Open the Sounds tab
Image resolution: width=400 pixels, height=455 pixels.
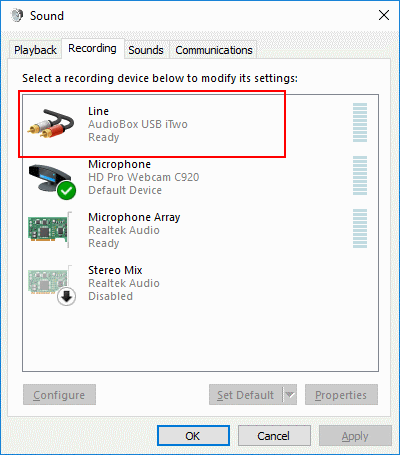pos(146,50)
